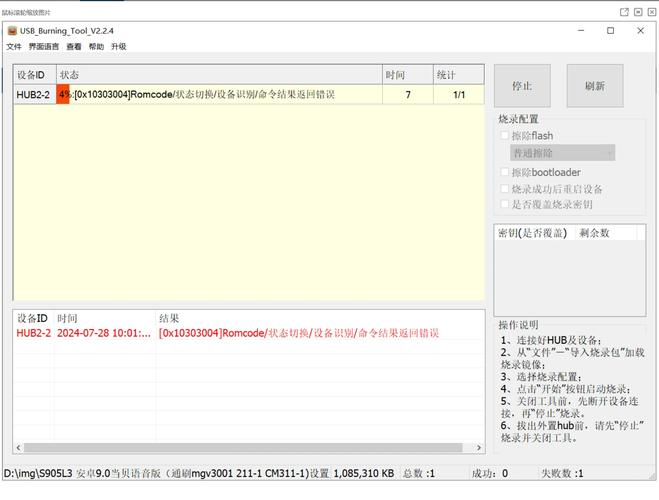This screenshot has height=500, width=659.
Task: Click the orange 4% progress indicator
Action: (x=63, y=95)
